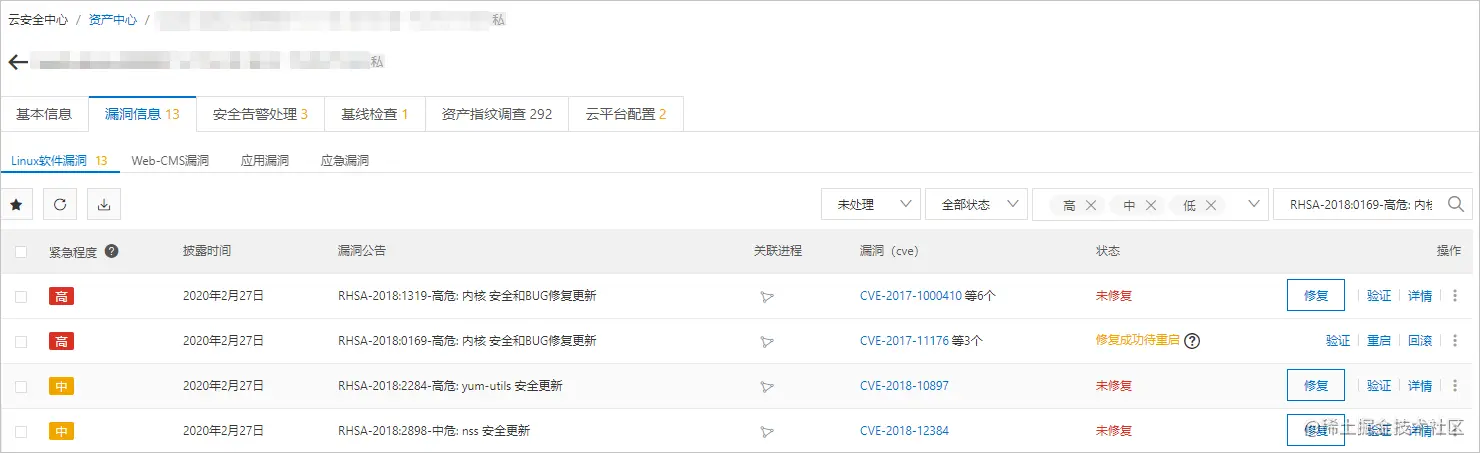Click the RHSA-2018:1319-高危 kernel announcement text
The width and height of the screenshot is (1480, 453).
coord(468,296)
